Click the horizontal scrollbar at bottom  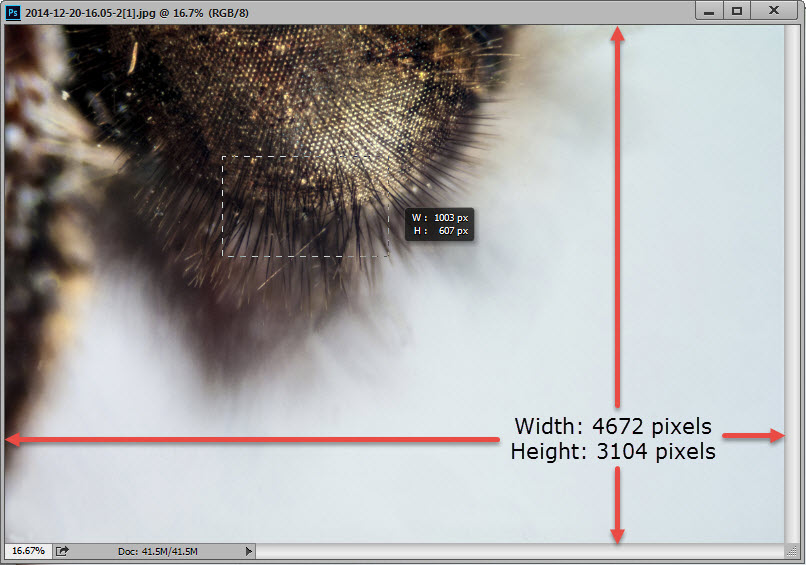520,551
